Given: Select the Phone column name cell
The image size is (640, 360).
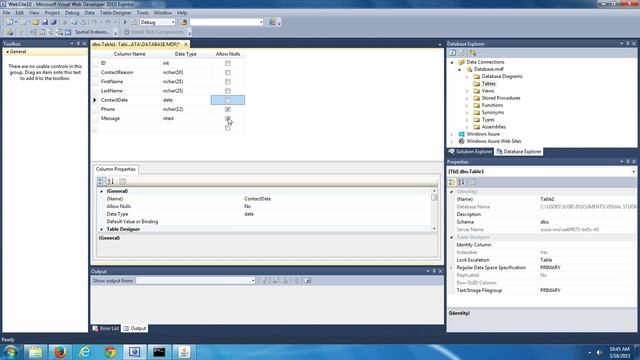Looking at the screenshot, I should click(130, 109).
